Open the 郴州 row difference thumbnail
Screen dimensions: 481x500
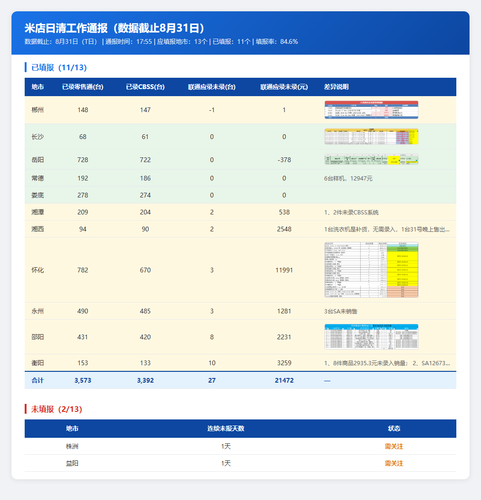point(371,110)
